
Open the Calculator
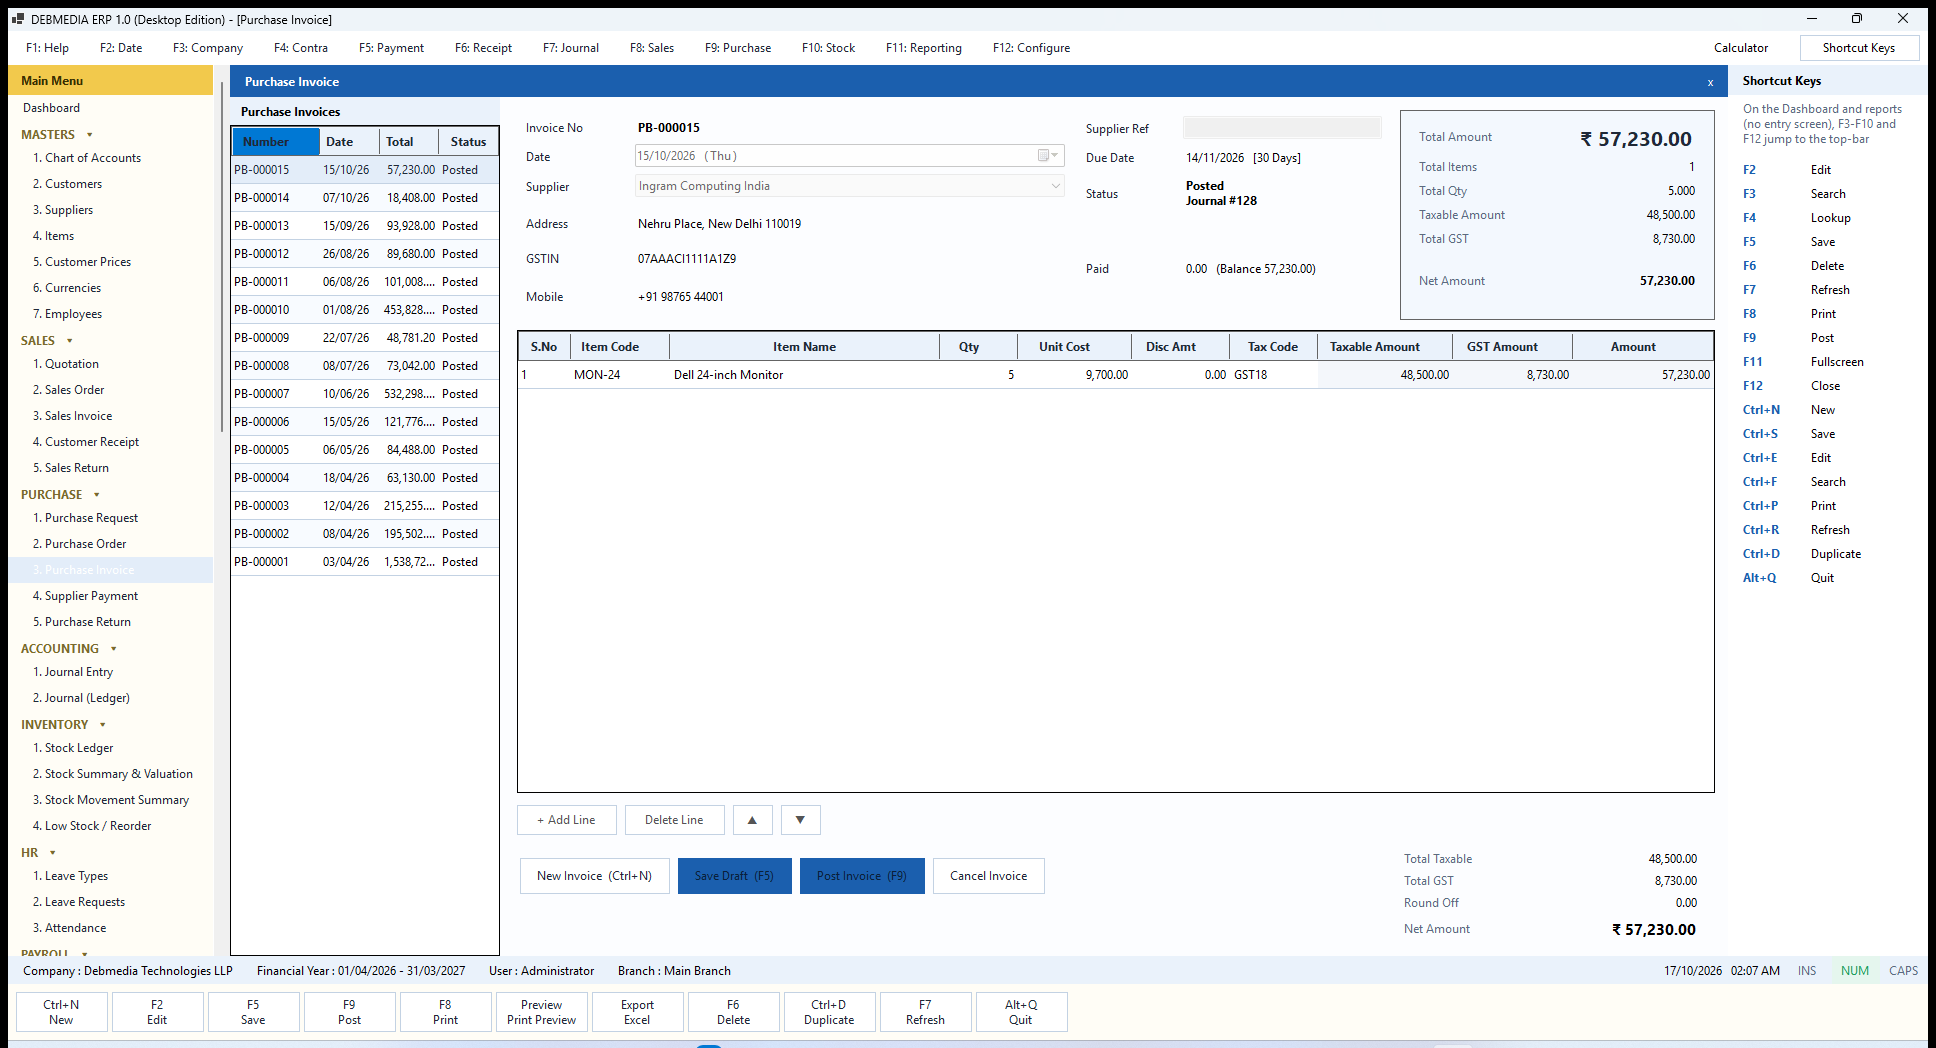pos(1741,48)
